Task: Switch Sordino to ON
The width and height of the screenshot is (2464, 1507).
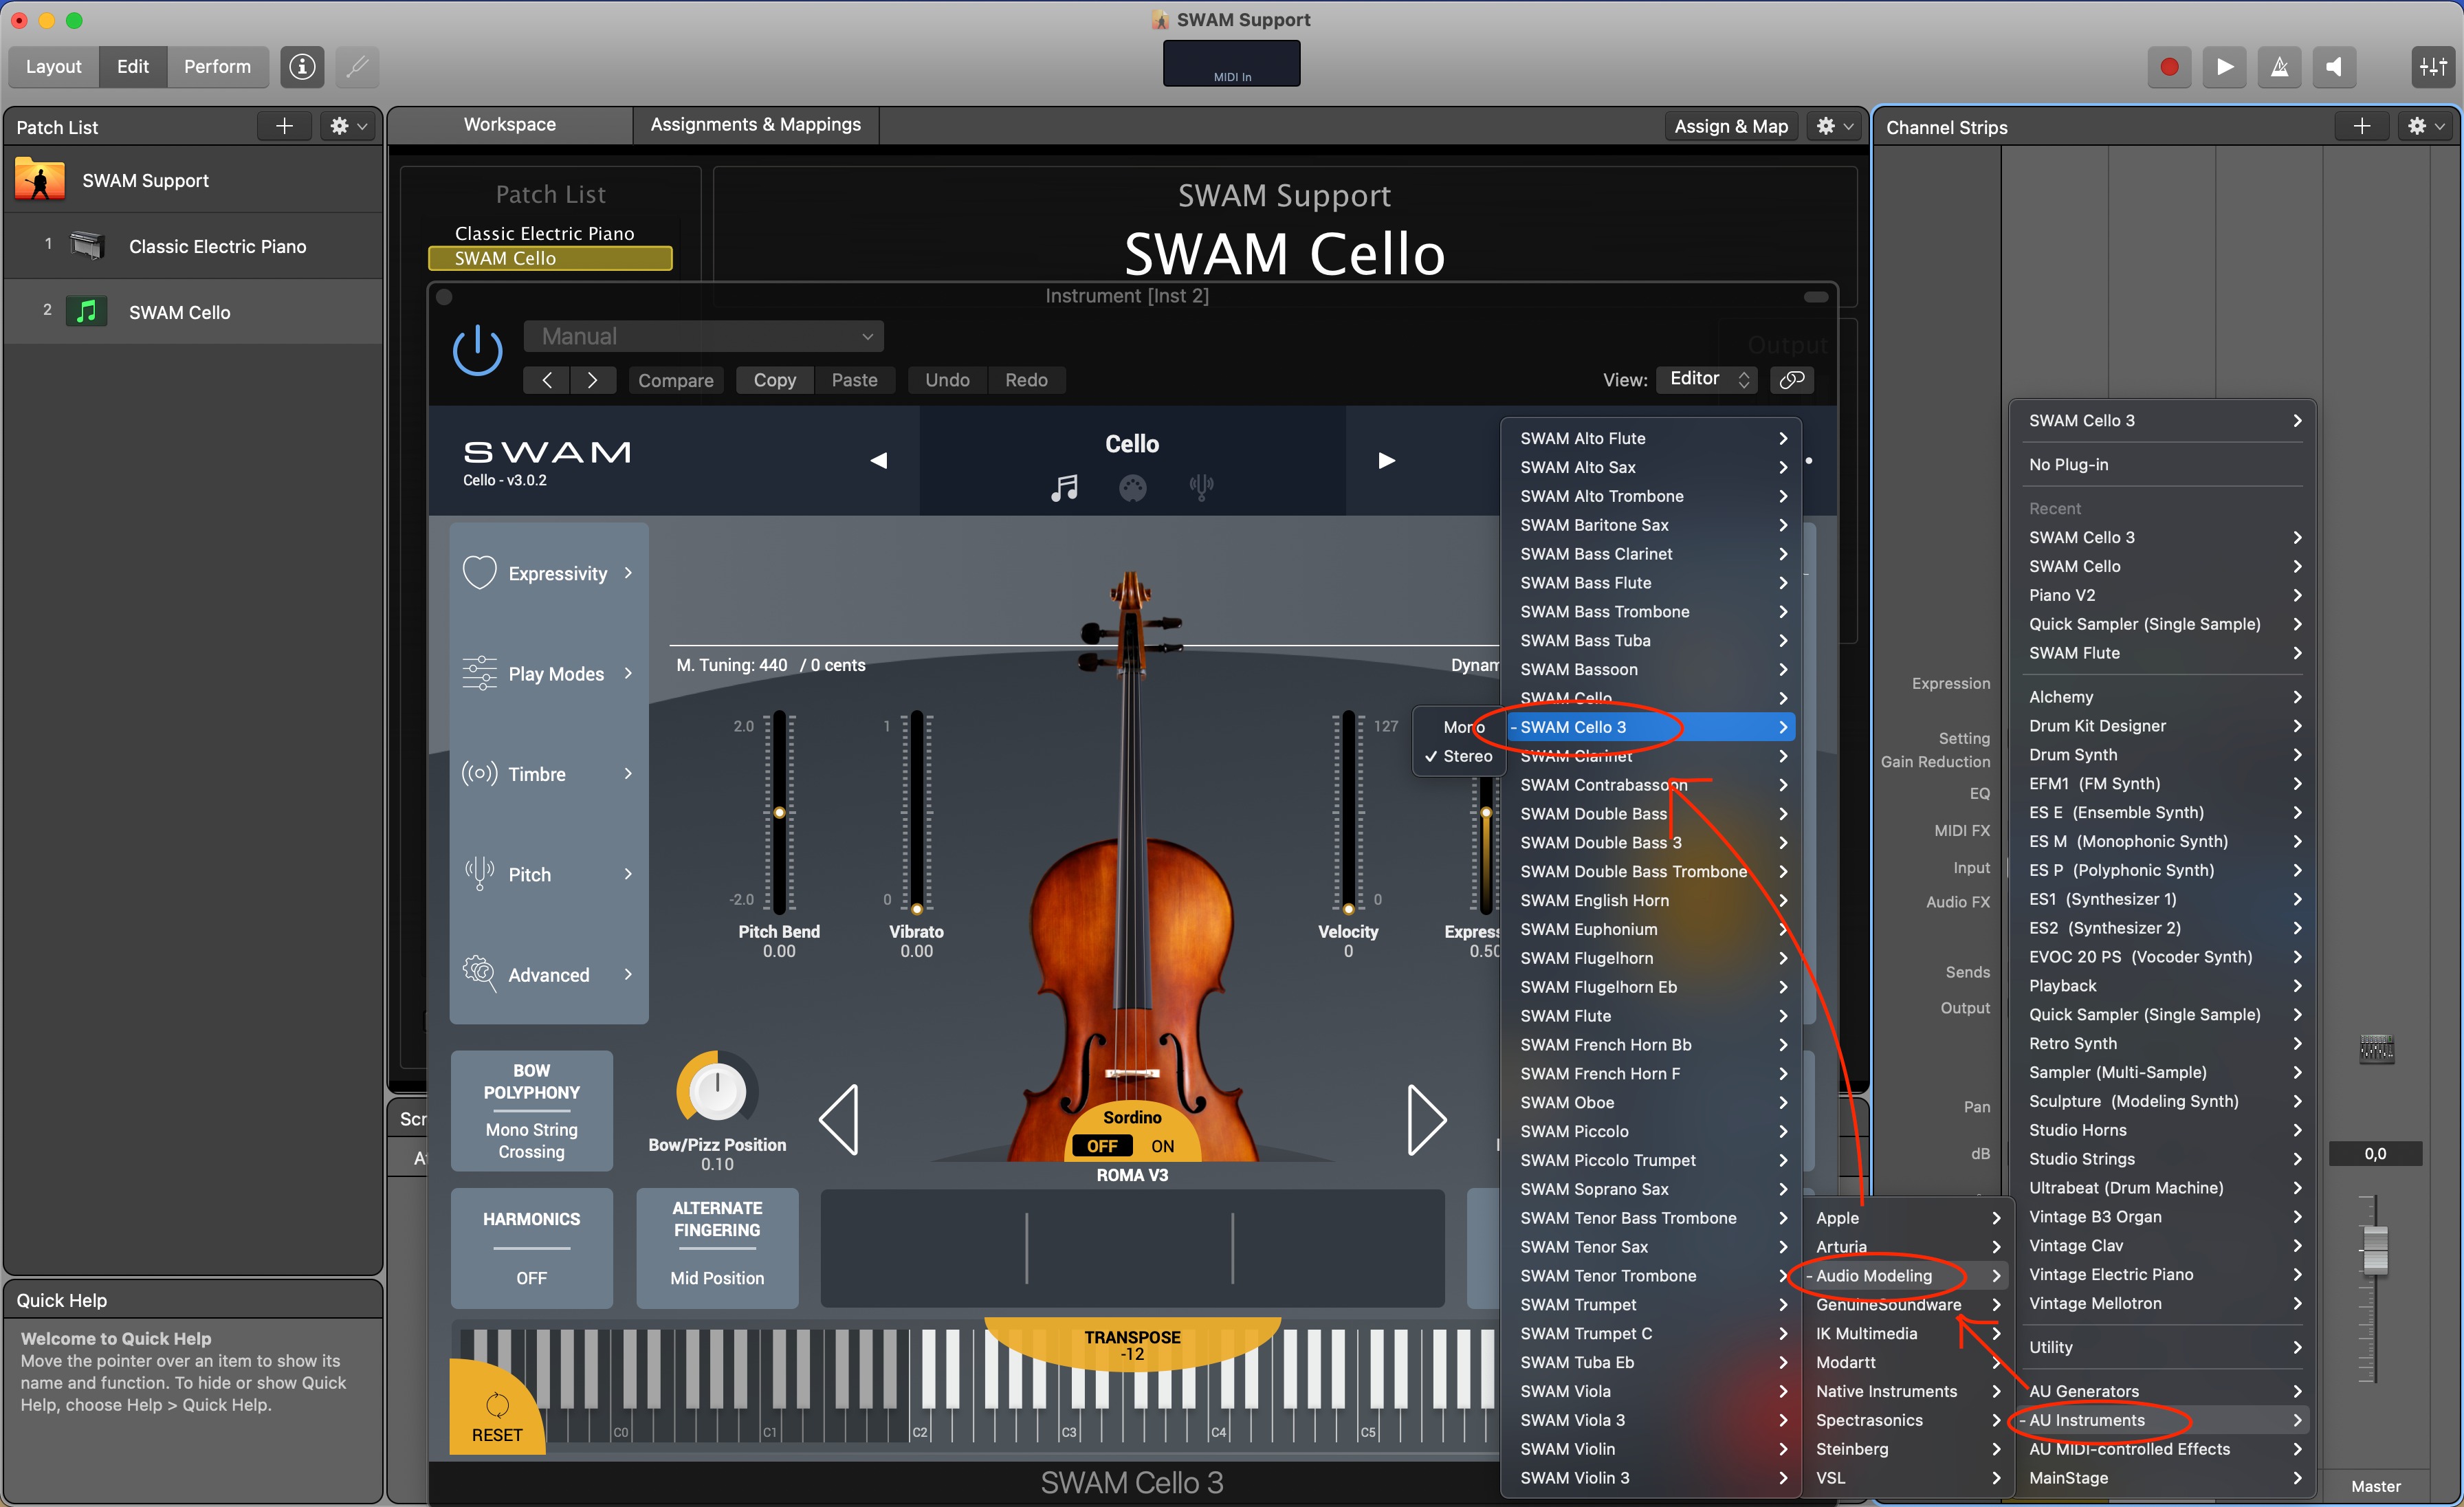Action: point(1162,1146)
